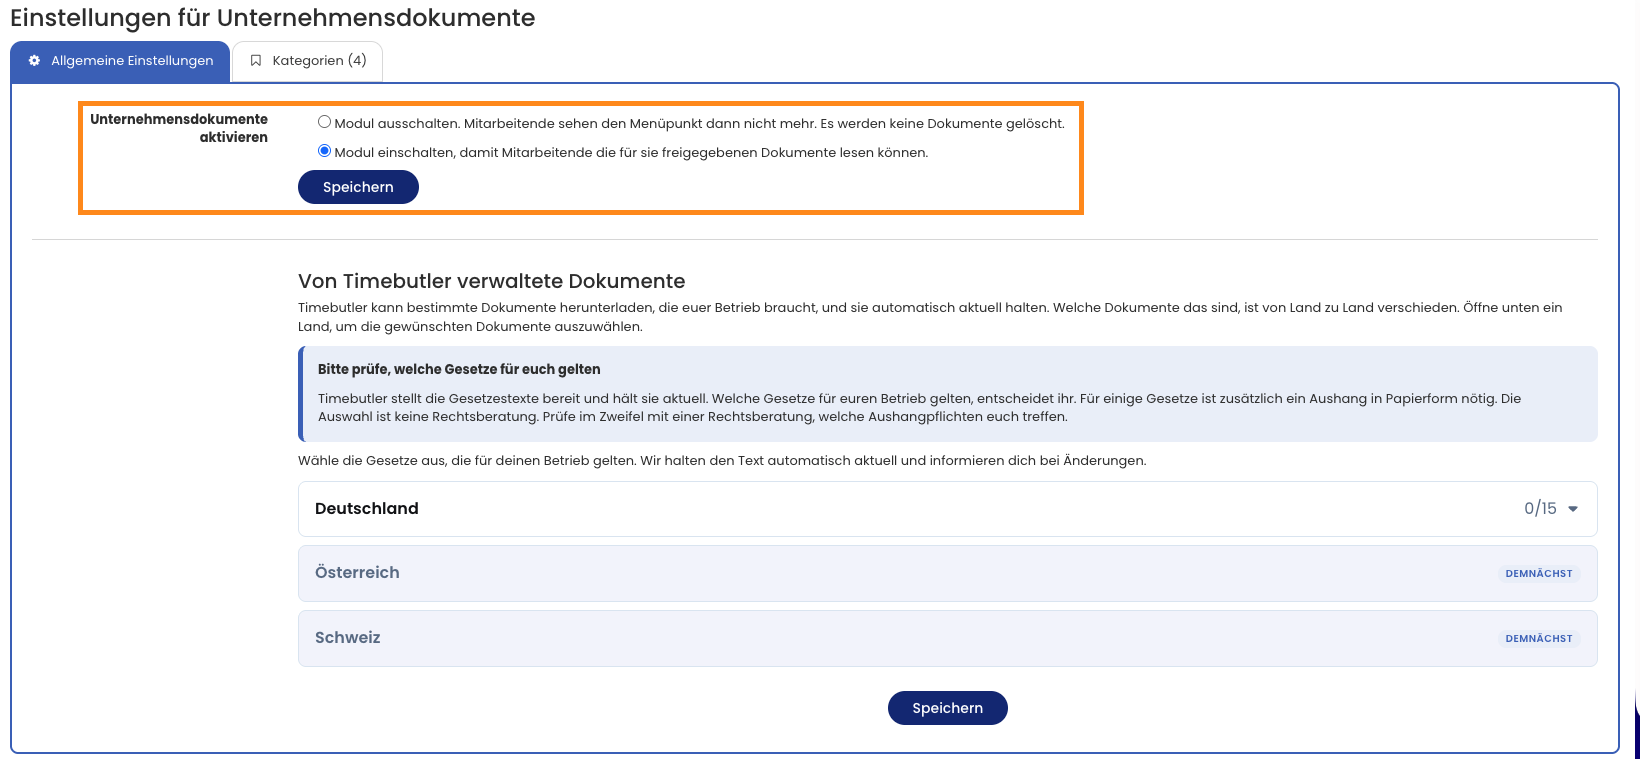Open the Schweiz country row
The width and height of the screenshot is (1640, 759).
point(947,638)
